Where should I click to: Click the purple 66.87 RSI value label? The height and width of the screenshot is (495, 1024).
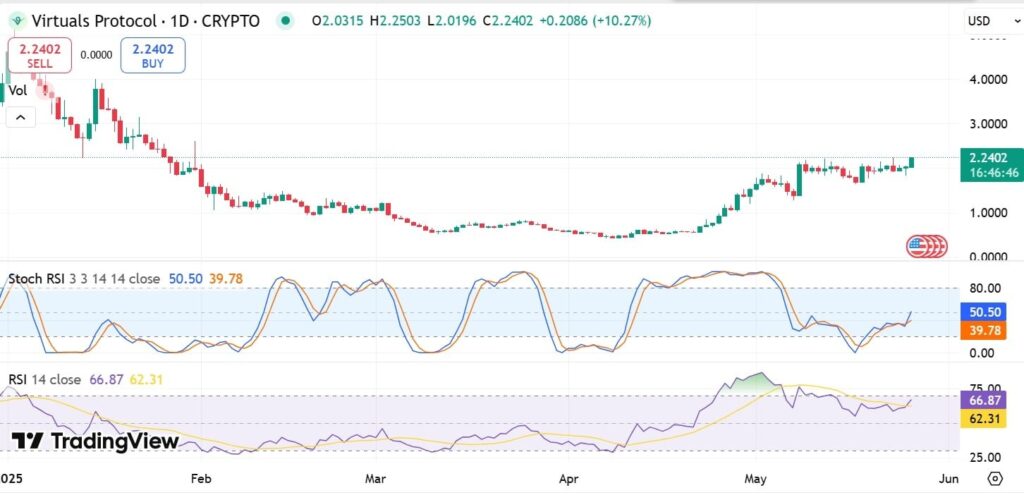pyautogui.click(x=988, y=400)
